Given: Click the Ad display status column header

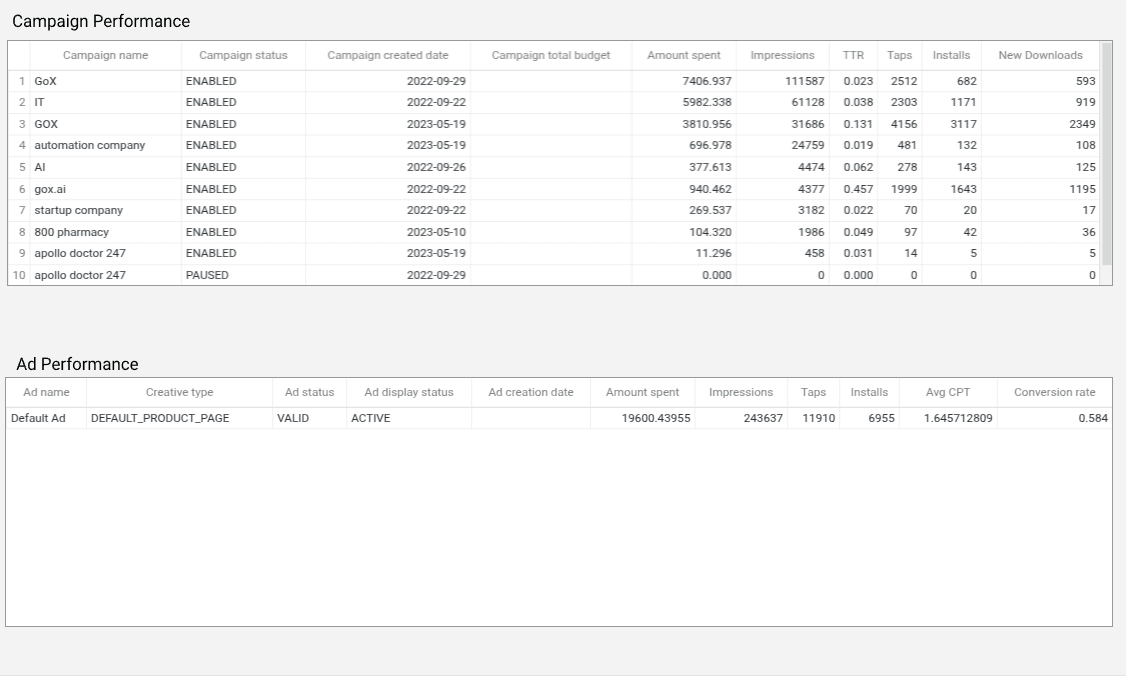Looking at the screenshot, I should point(409,392).
